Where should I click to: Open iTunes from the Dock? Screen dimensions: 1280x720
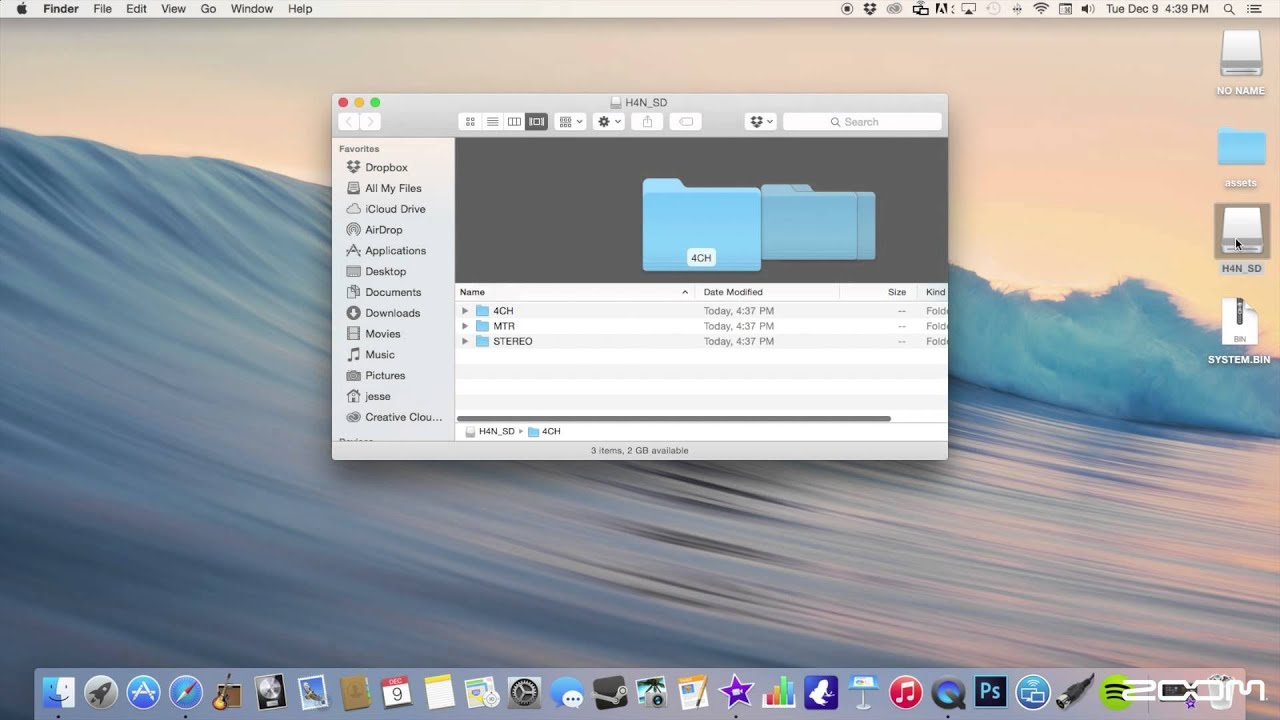(x=905, y=691)
